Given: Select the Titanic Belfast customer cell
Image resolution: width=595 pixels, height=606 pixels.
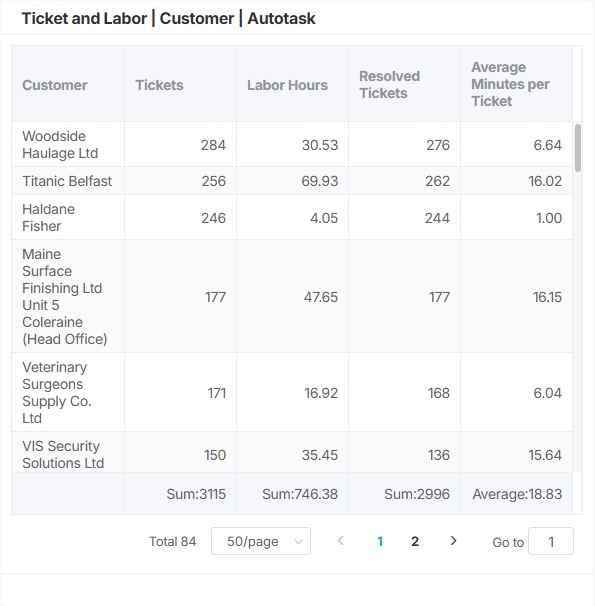Looking at the screenshot, I should pos(68,181).
